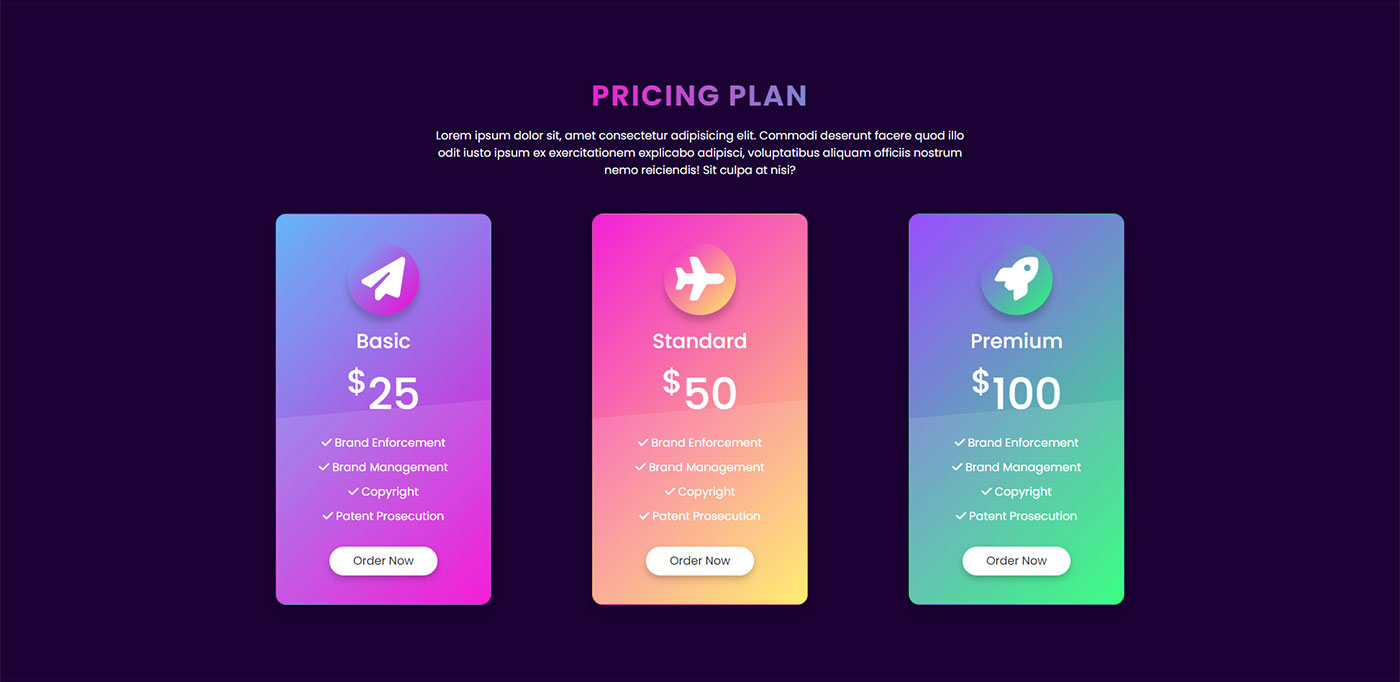The height and width of the screenshot is (682, 1400).
Task: Click the Lorem ipsum description paragraph
Action: pos(700,153)
